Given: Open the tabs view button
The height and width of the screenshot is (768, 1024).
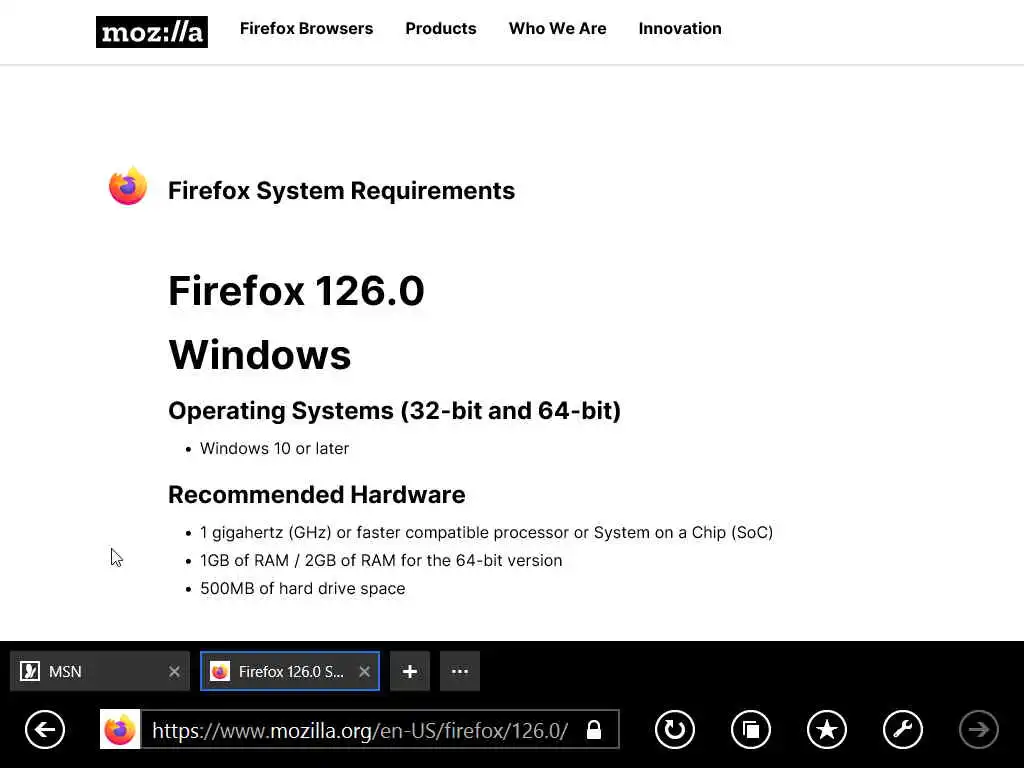Looking at the screenshot, I should (x=751, y=729).
